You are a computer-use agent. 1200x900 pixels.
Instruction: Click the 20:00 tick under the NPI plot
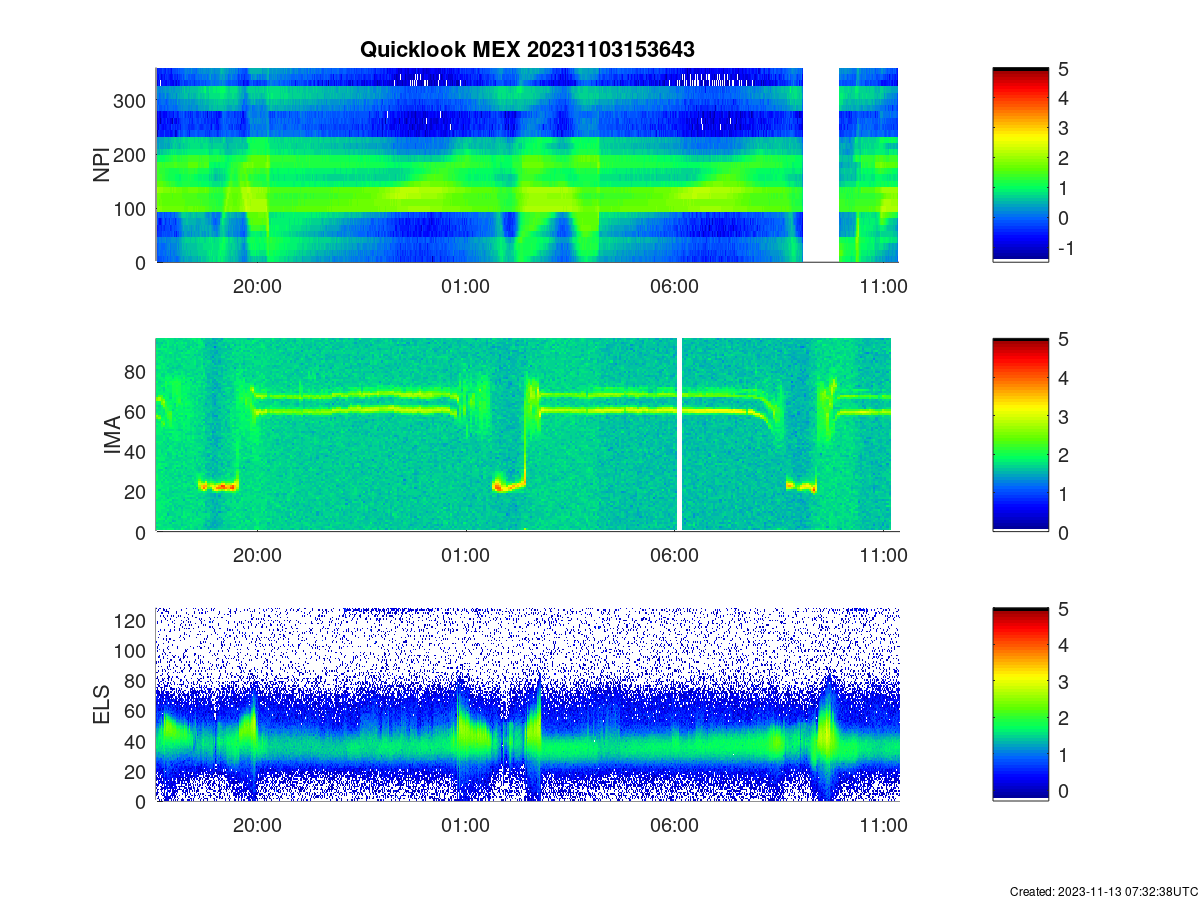click(257, 286)
